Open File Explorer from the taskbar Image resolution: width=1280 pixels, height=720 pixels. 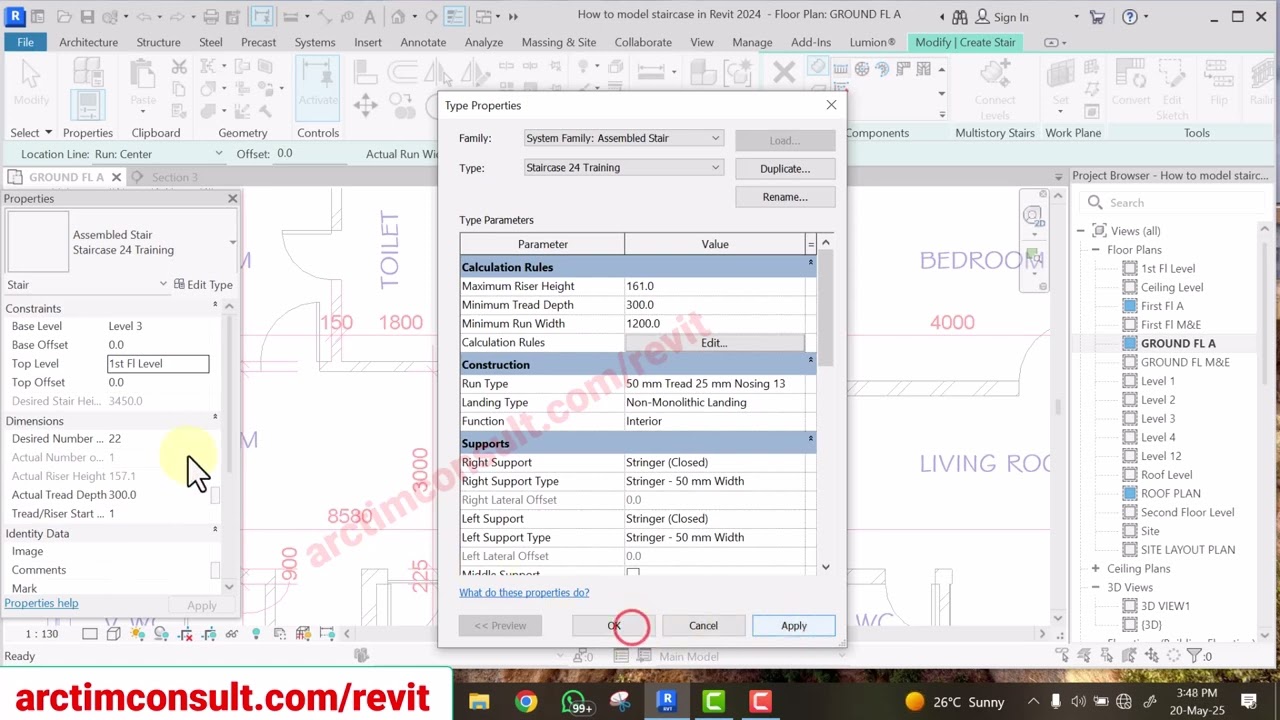[x=479, y=701]
